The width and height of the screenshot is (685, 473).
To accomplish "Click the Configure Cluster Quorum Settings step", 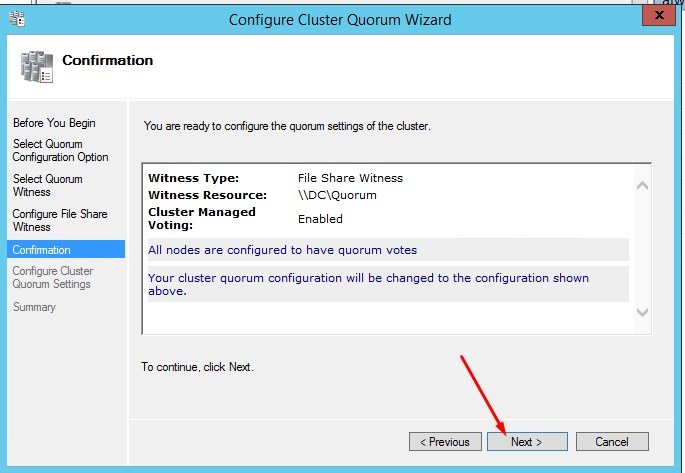I will pos(52,278).
